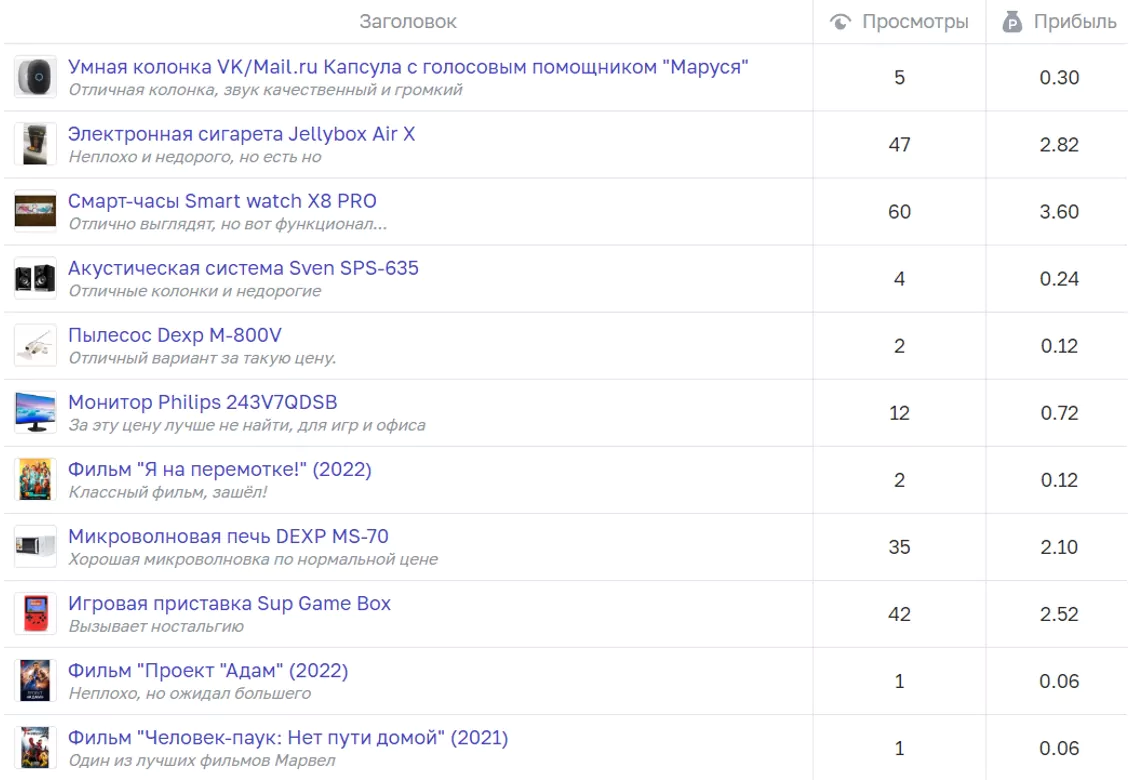The image size is (1130, 783).
Task: Click views value 12 for Philips monitor row
Action: point(899,412)
